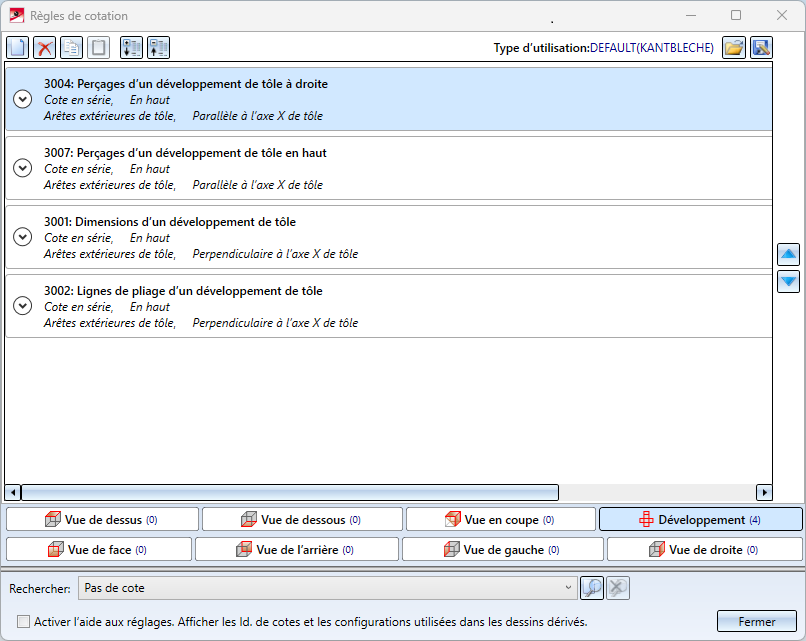
Task: Open usage type folder icon
Action: click(734, 48)
